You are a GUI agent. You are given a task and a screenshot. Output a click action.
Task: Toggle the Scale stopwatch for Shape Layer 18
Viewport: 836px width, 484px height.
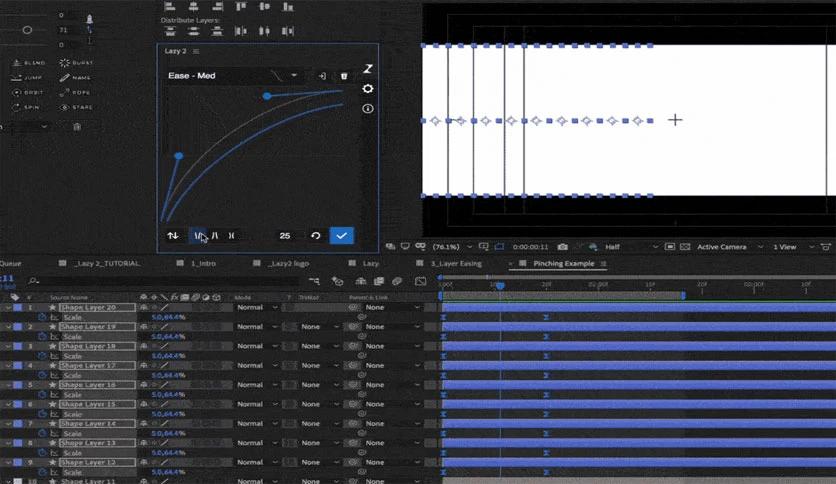click(x=42, y=356)
